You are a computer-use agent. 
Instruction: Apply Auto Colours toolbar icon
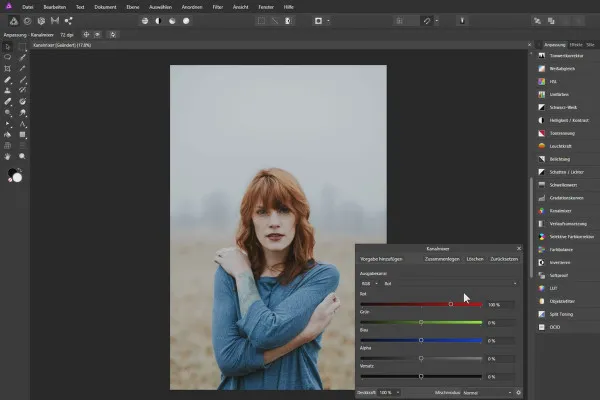tap(172, 21)
